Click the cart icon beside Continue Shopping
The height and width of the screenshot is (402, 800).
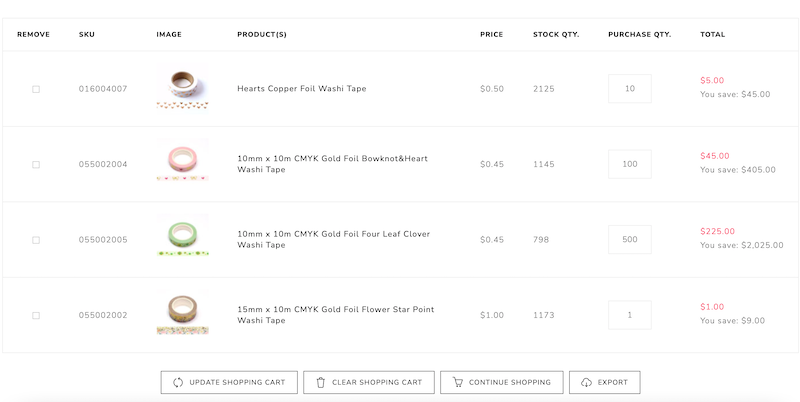coord(458,383)
